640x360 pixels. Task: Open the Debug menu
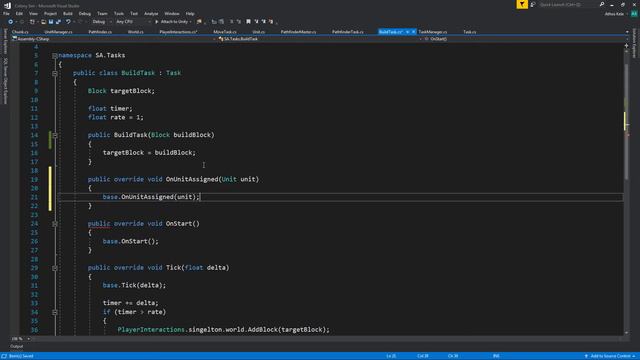click(84, 13)
